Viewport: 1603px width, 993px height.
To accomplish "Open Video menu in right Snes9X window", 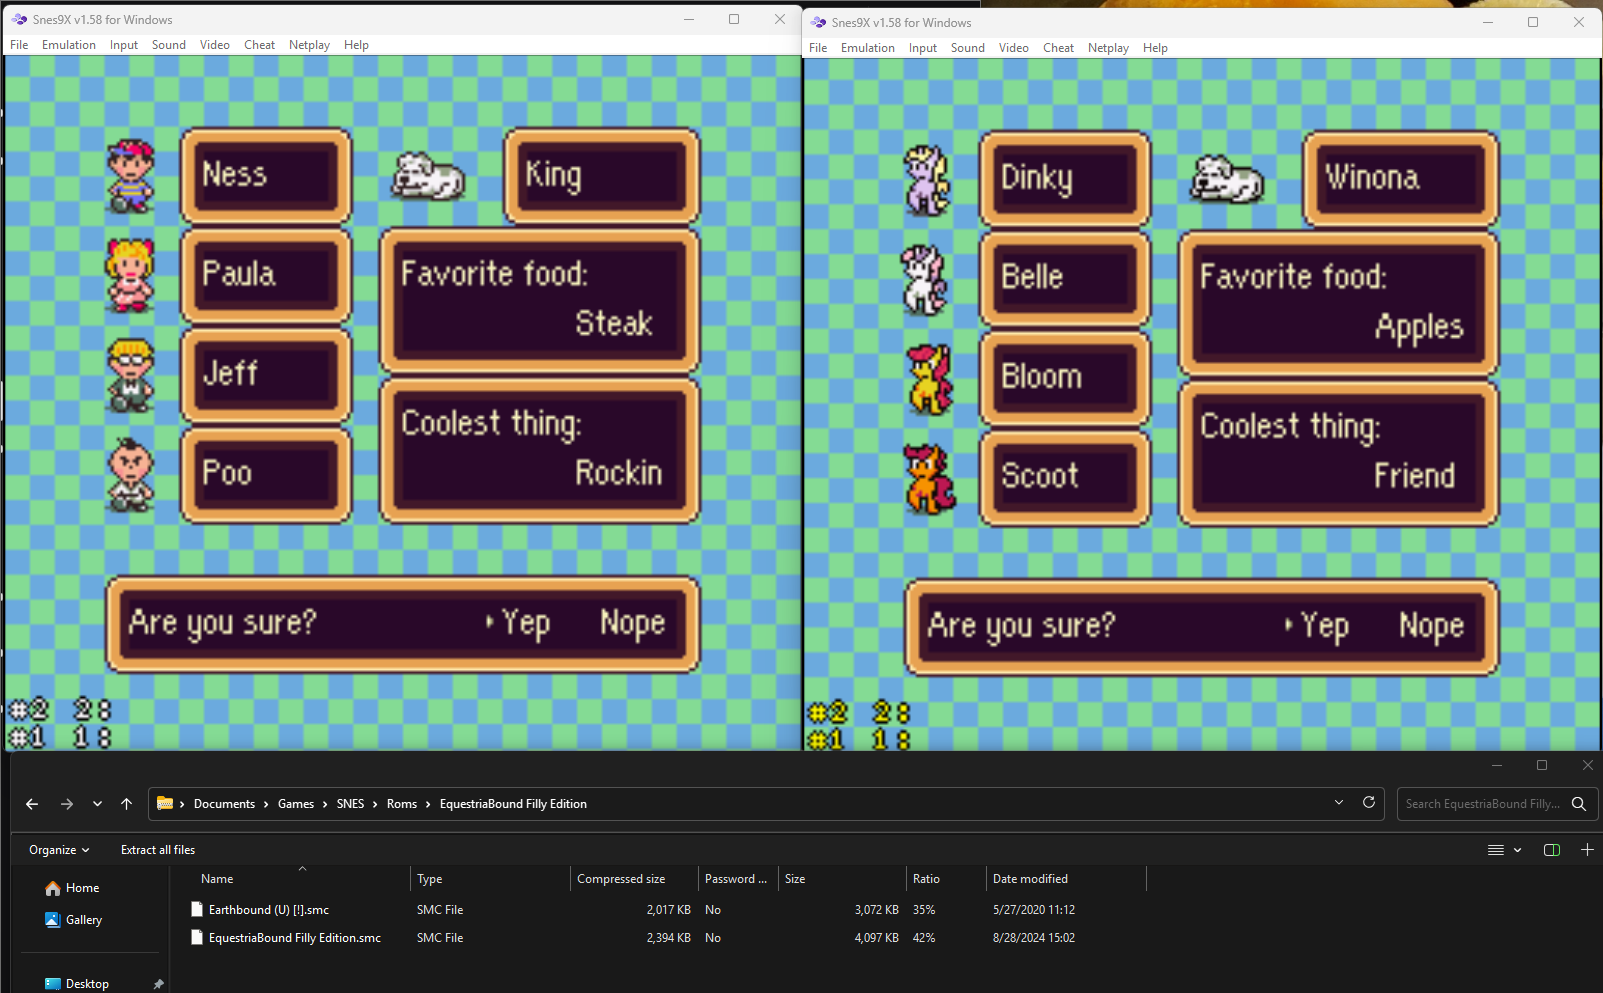I will (x=1014, y=48).
